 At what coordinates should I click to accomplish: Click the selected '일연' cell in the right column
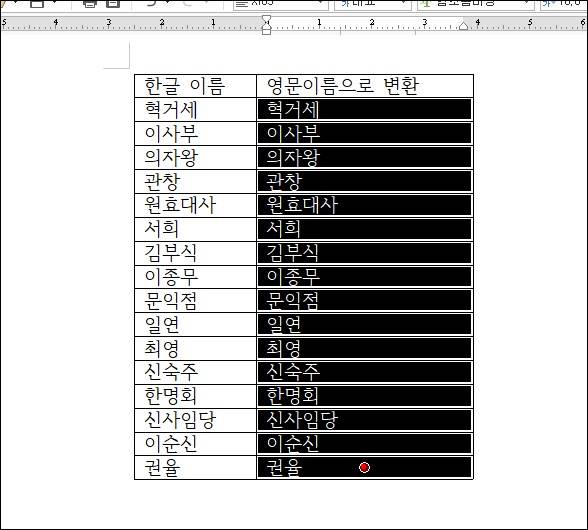[x=364, y=325]
